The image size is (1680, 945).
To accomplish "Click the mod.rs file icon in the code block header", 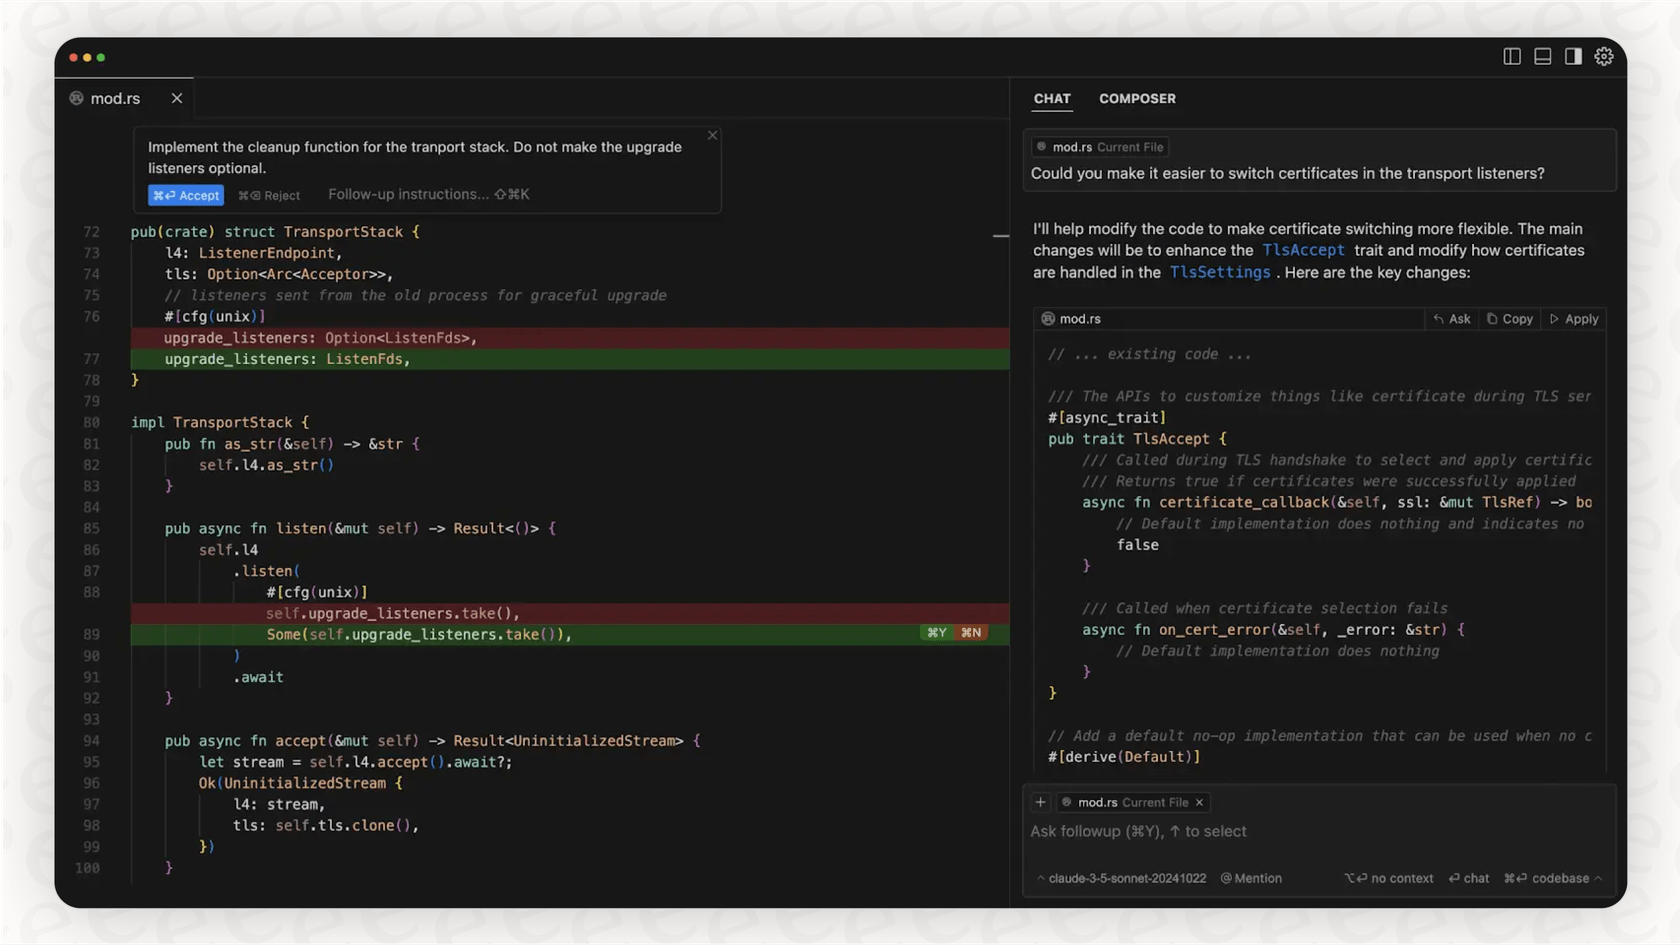I will click(1046, 318).
